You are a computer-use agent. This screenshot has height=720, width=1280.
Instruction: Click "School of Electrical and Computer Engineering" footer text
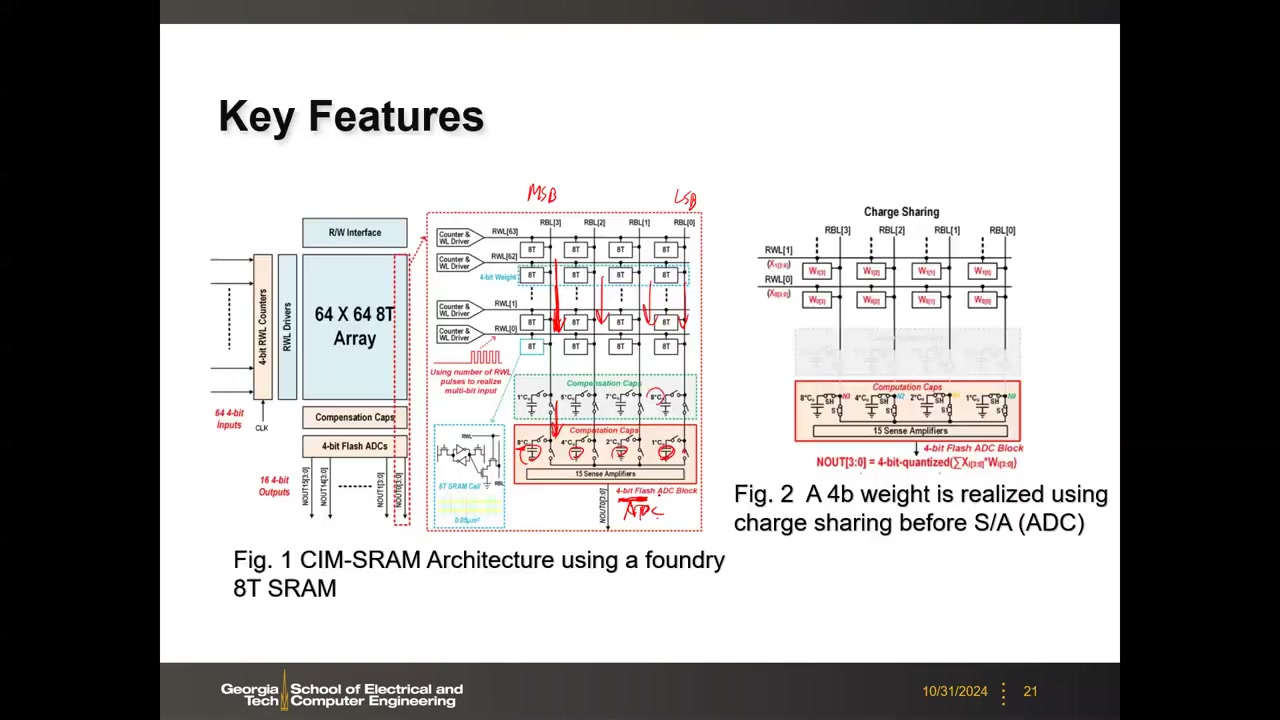[x=376, y=695]
